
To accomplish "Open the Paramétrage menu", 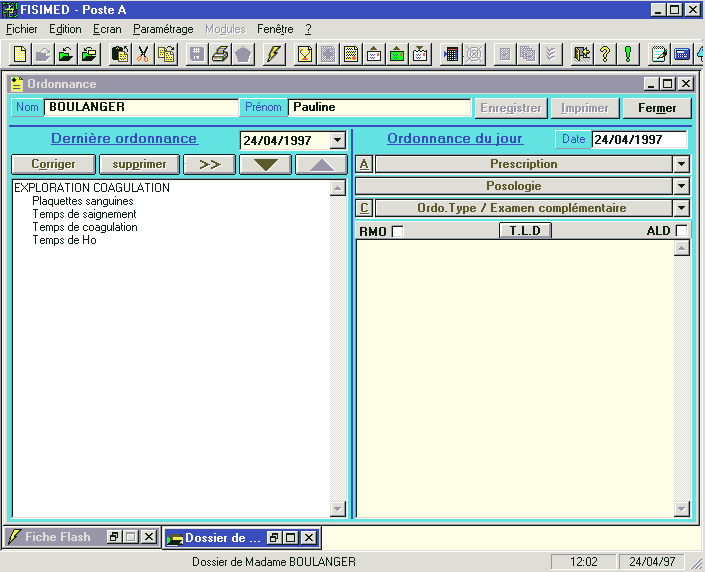I will (x=163, y=29).
